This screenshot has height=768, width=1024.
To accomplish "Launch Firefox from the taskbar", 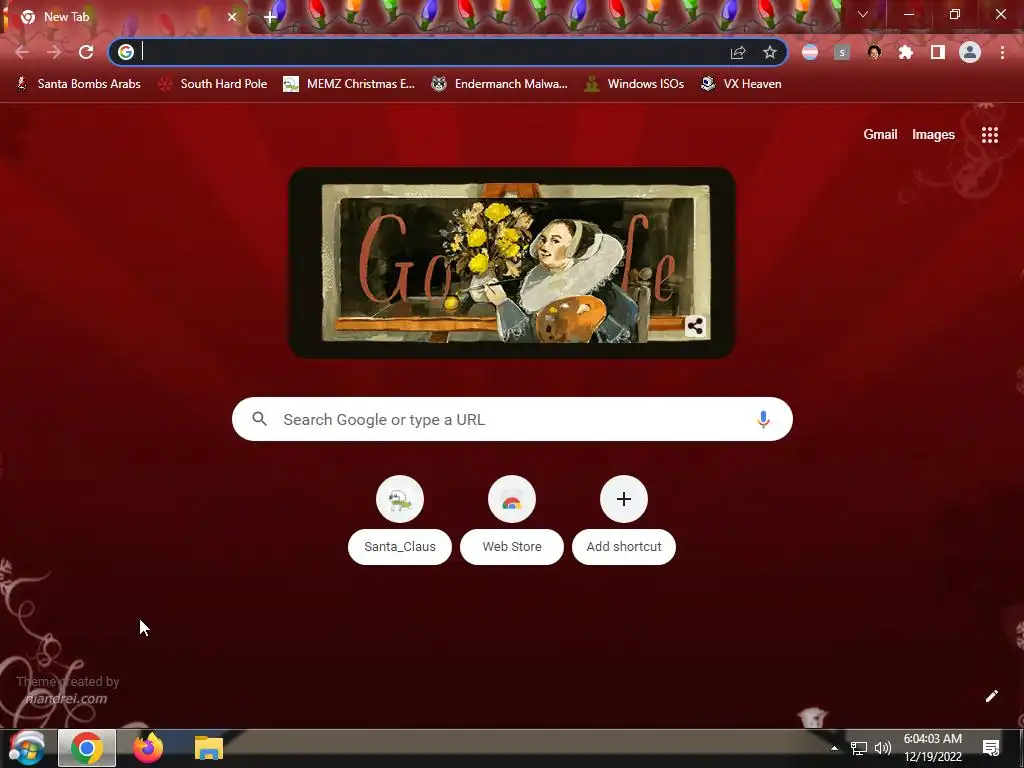I will (148, 748).
